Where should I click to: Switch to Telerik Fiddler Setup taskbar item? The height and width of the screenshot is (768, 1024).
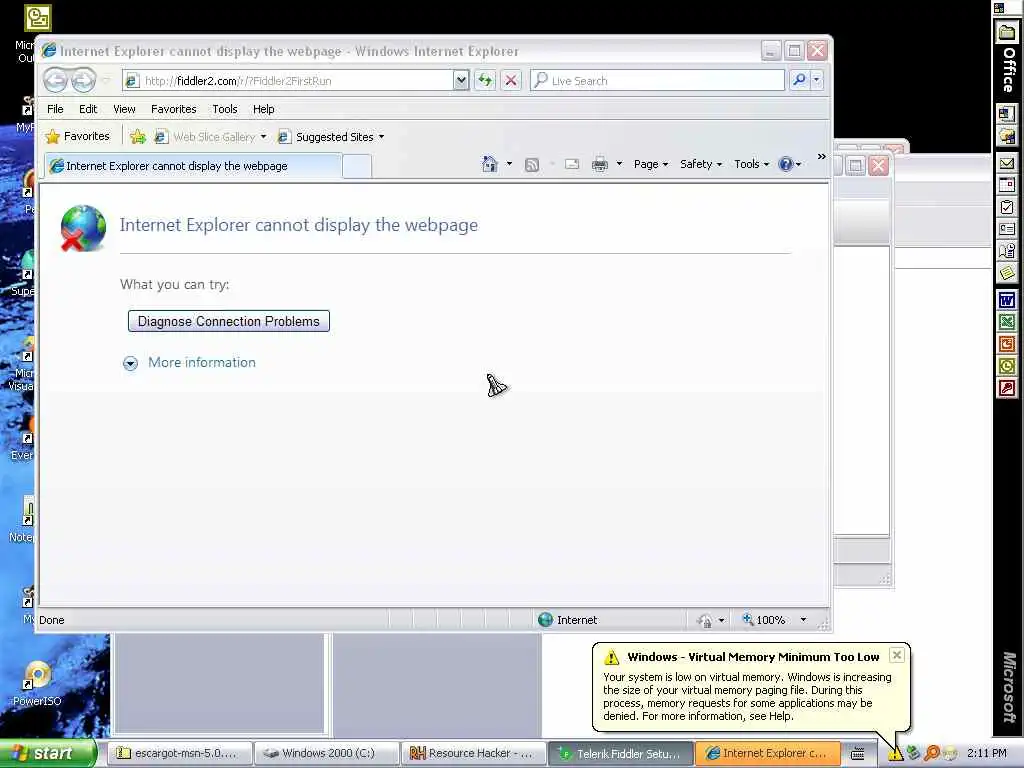pos(620,754)
